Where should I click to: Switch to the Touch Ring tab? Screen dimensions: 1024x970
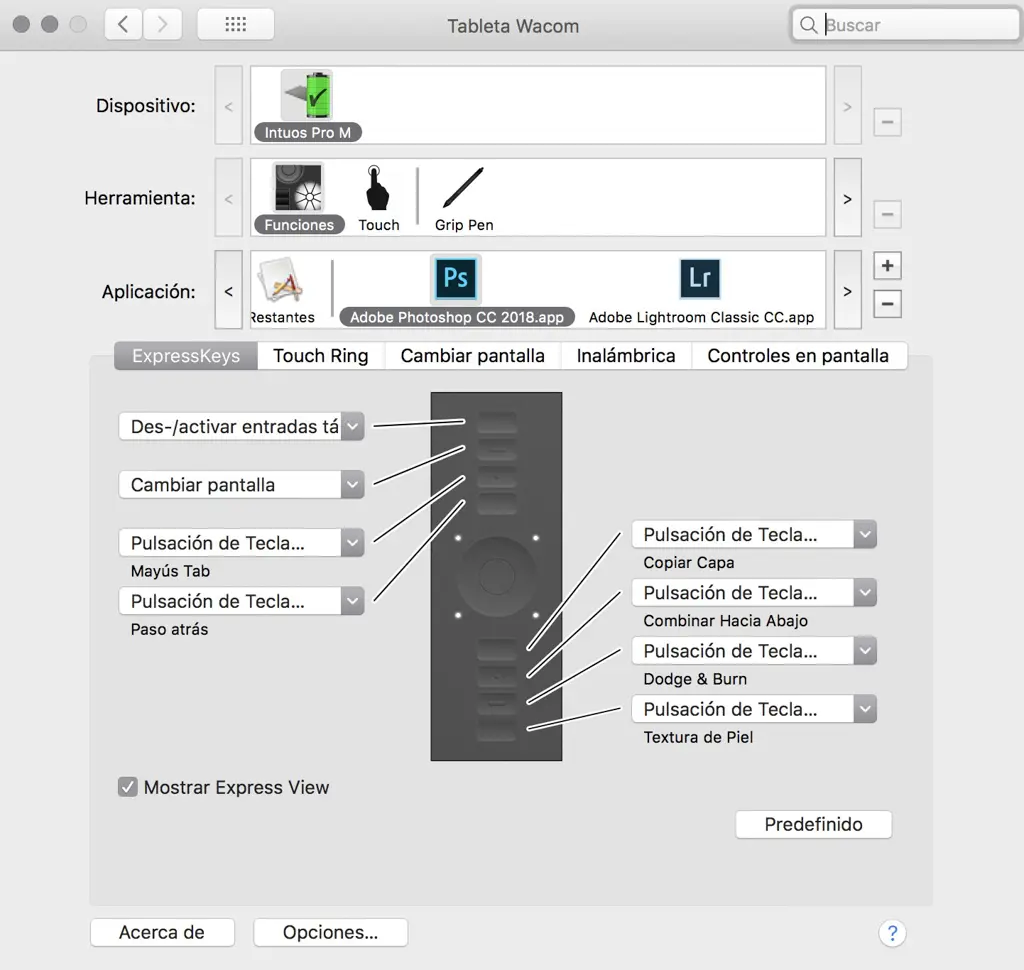320,355
